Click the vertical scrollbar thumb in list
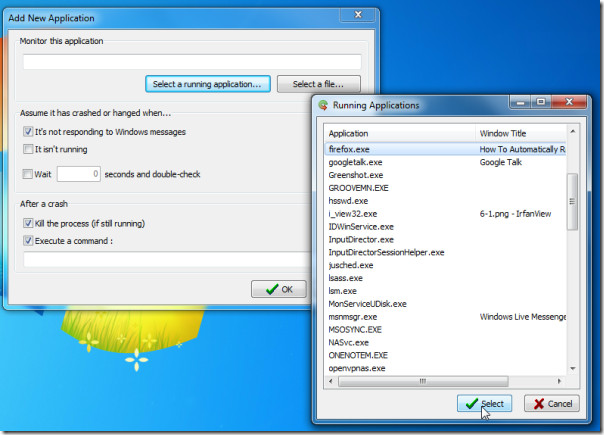 [x=572, y=202]
